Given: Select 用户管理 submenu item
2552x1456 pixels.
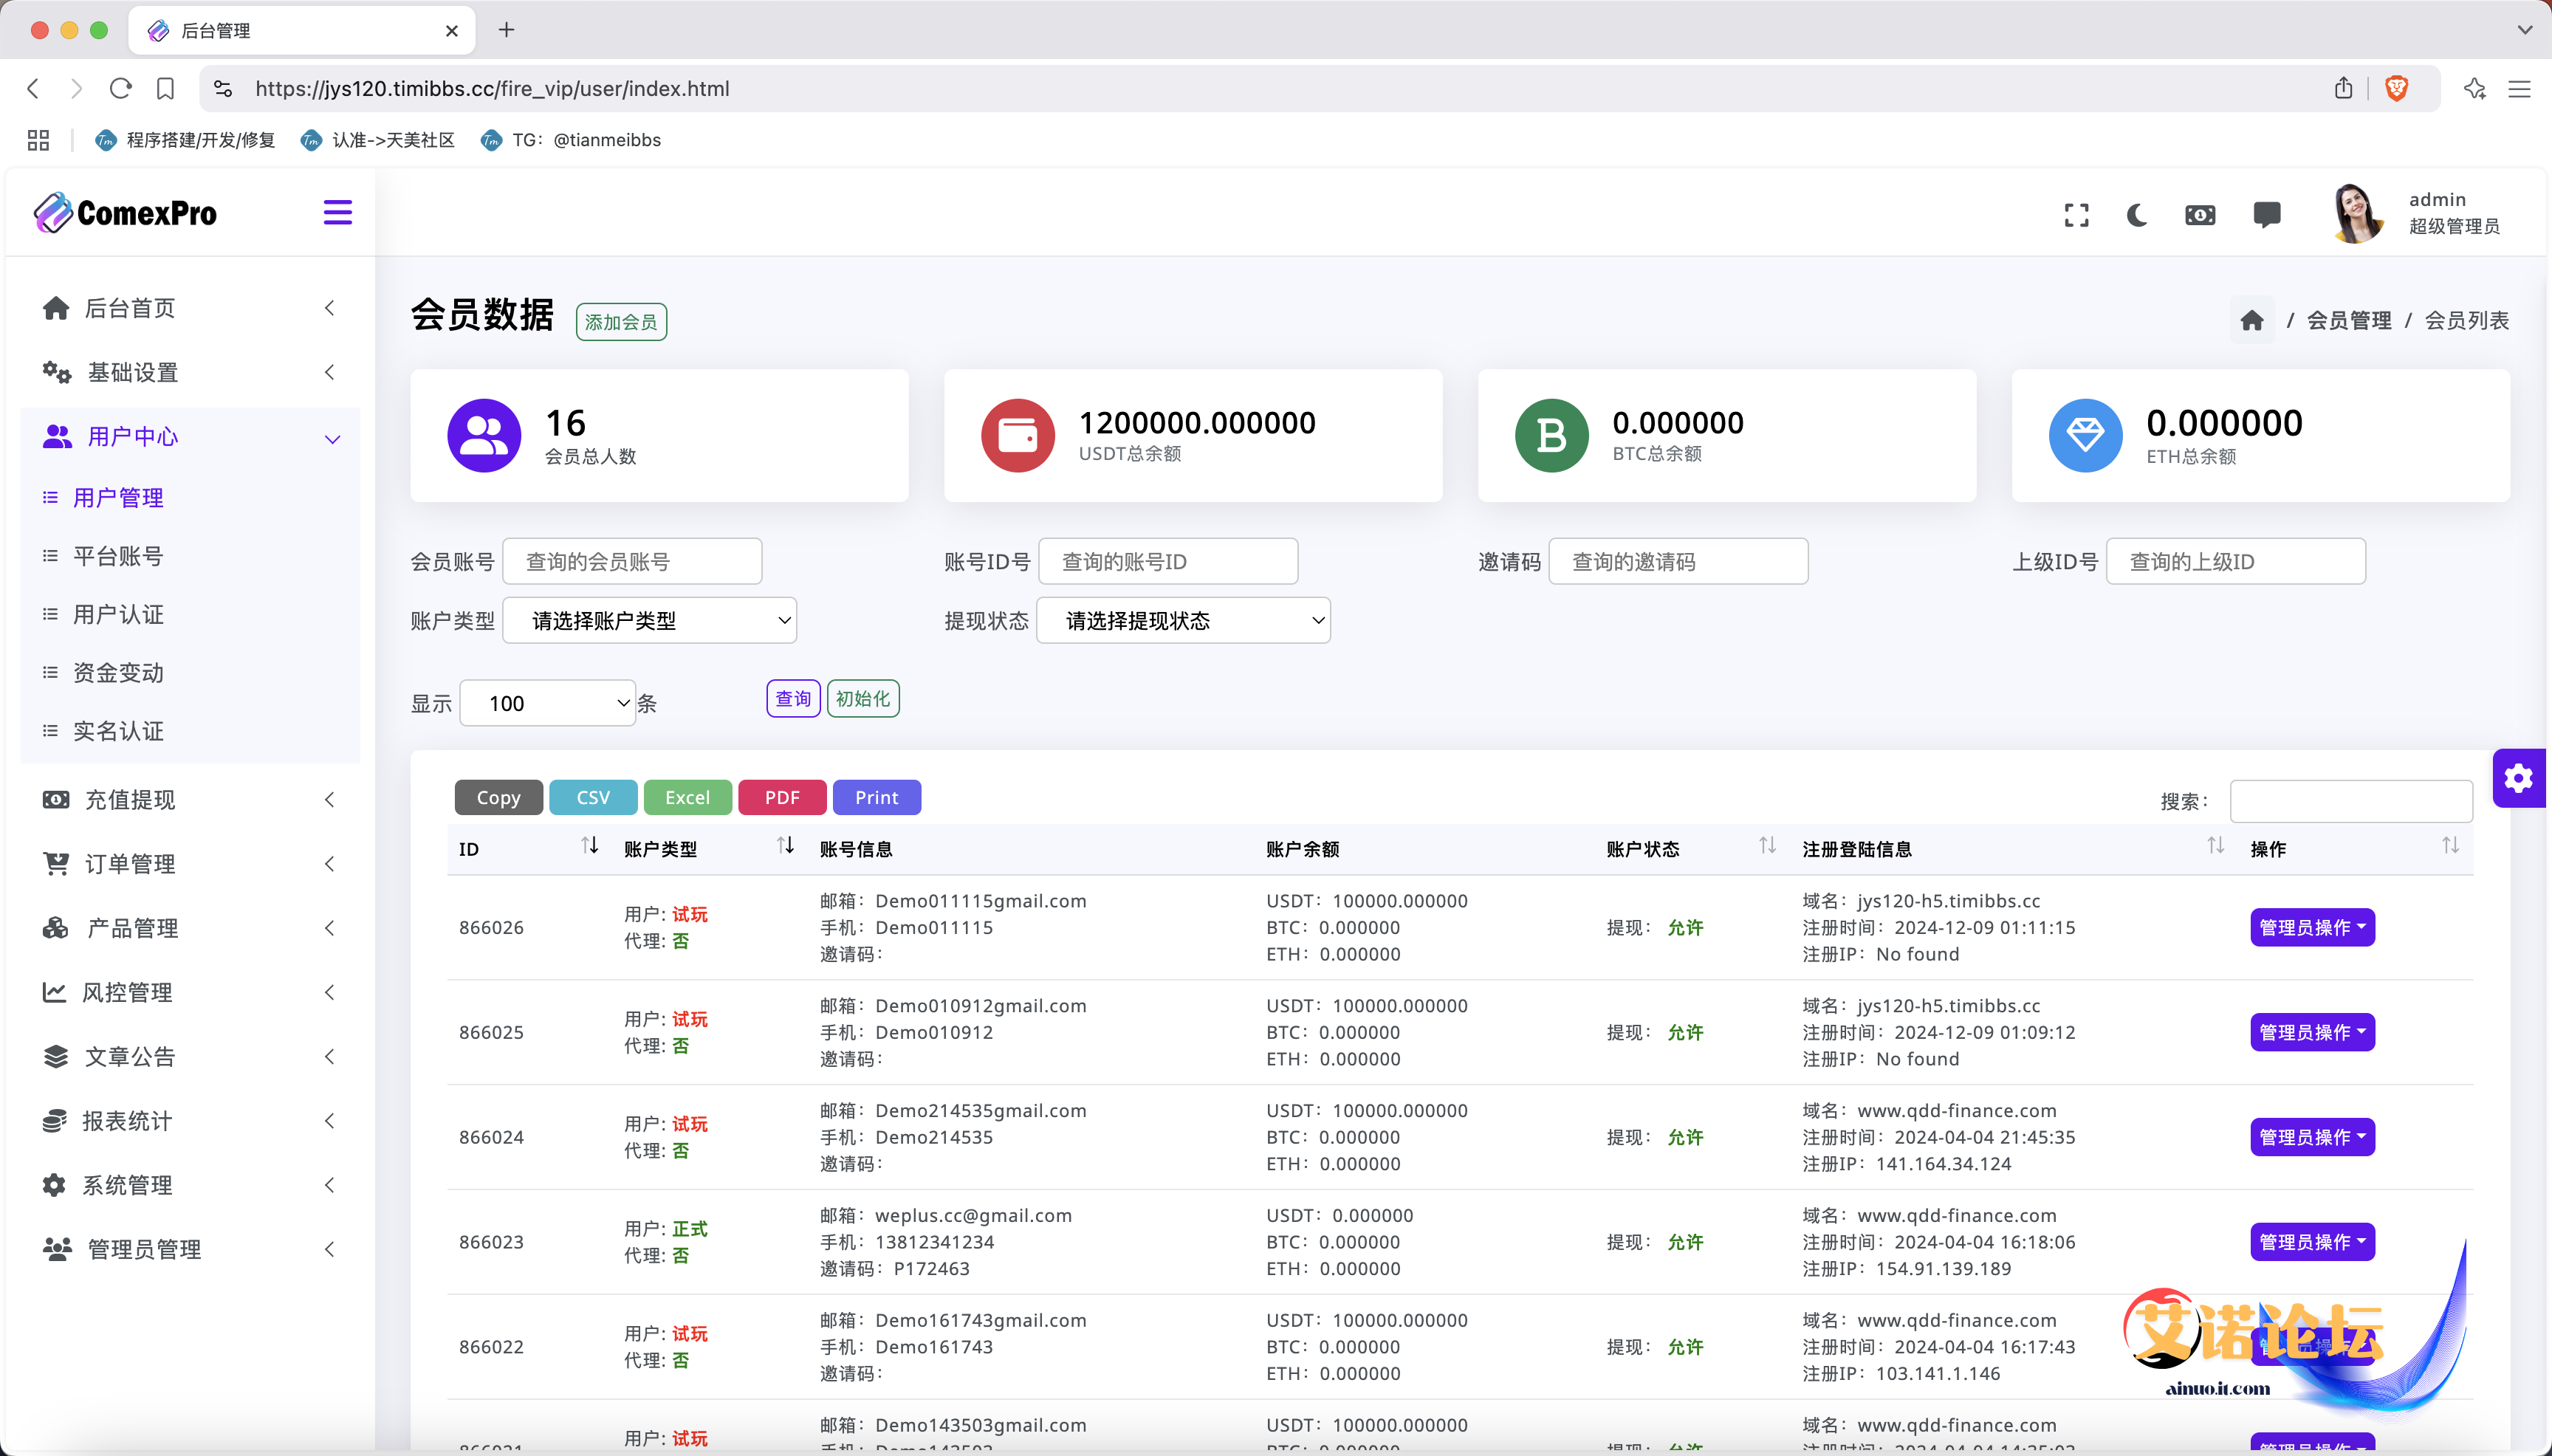Looking at the screenshot, I should [x=118, y=498].
